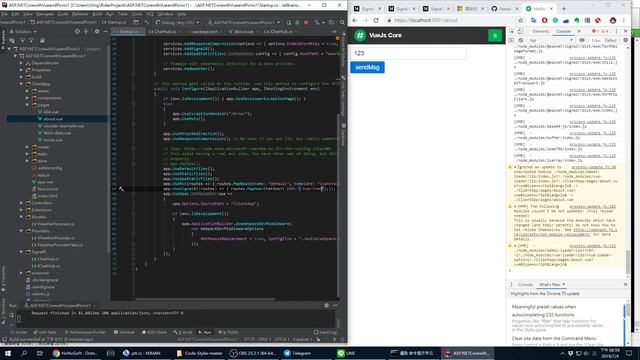Open Solution explorer settings gear
Image resolution: width=640 pixels, height=360 pixels.
tap(97, 31)
